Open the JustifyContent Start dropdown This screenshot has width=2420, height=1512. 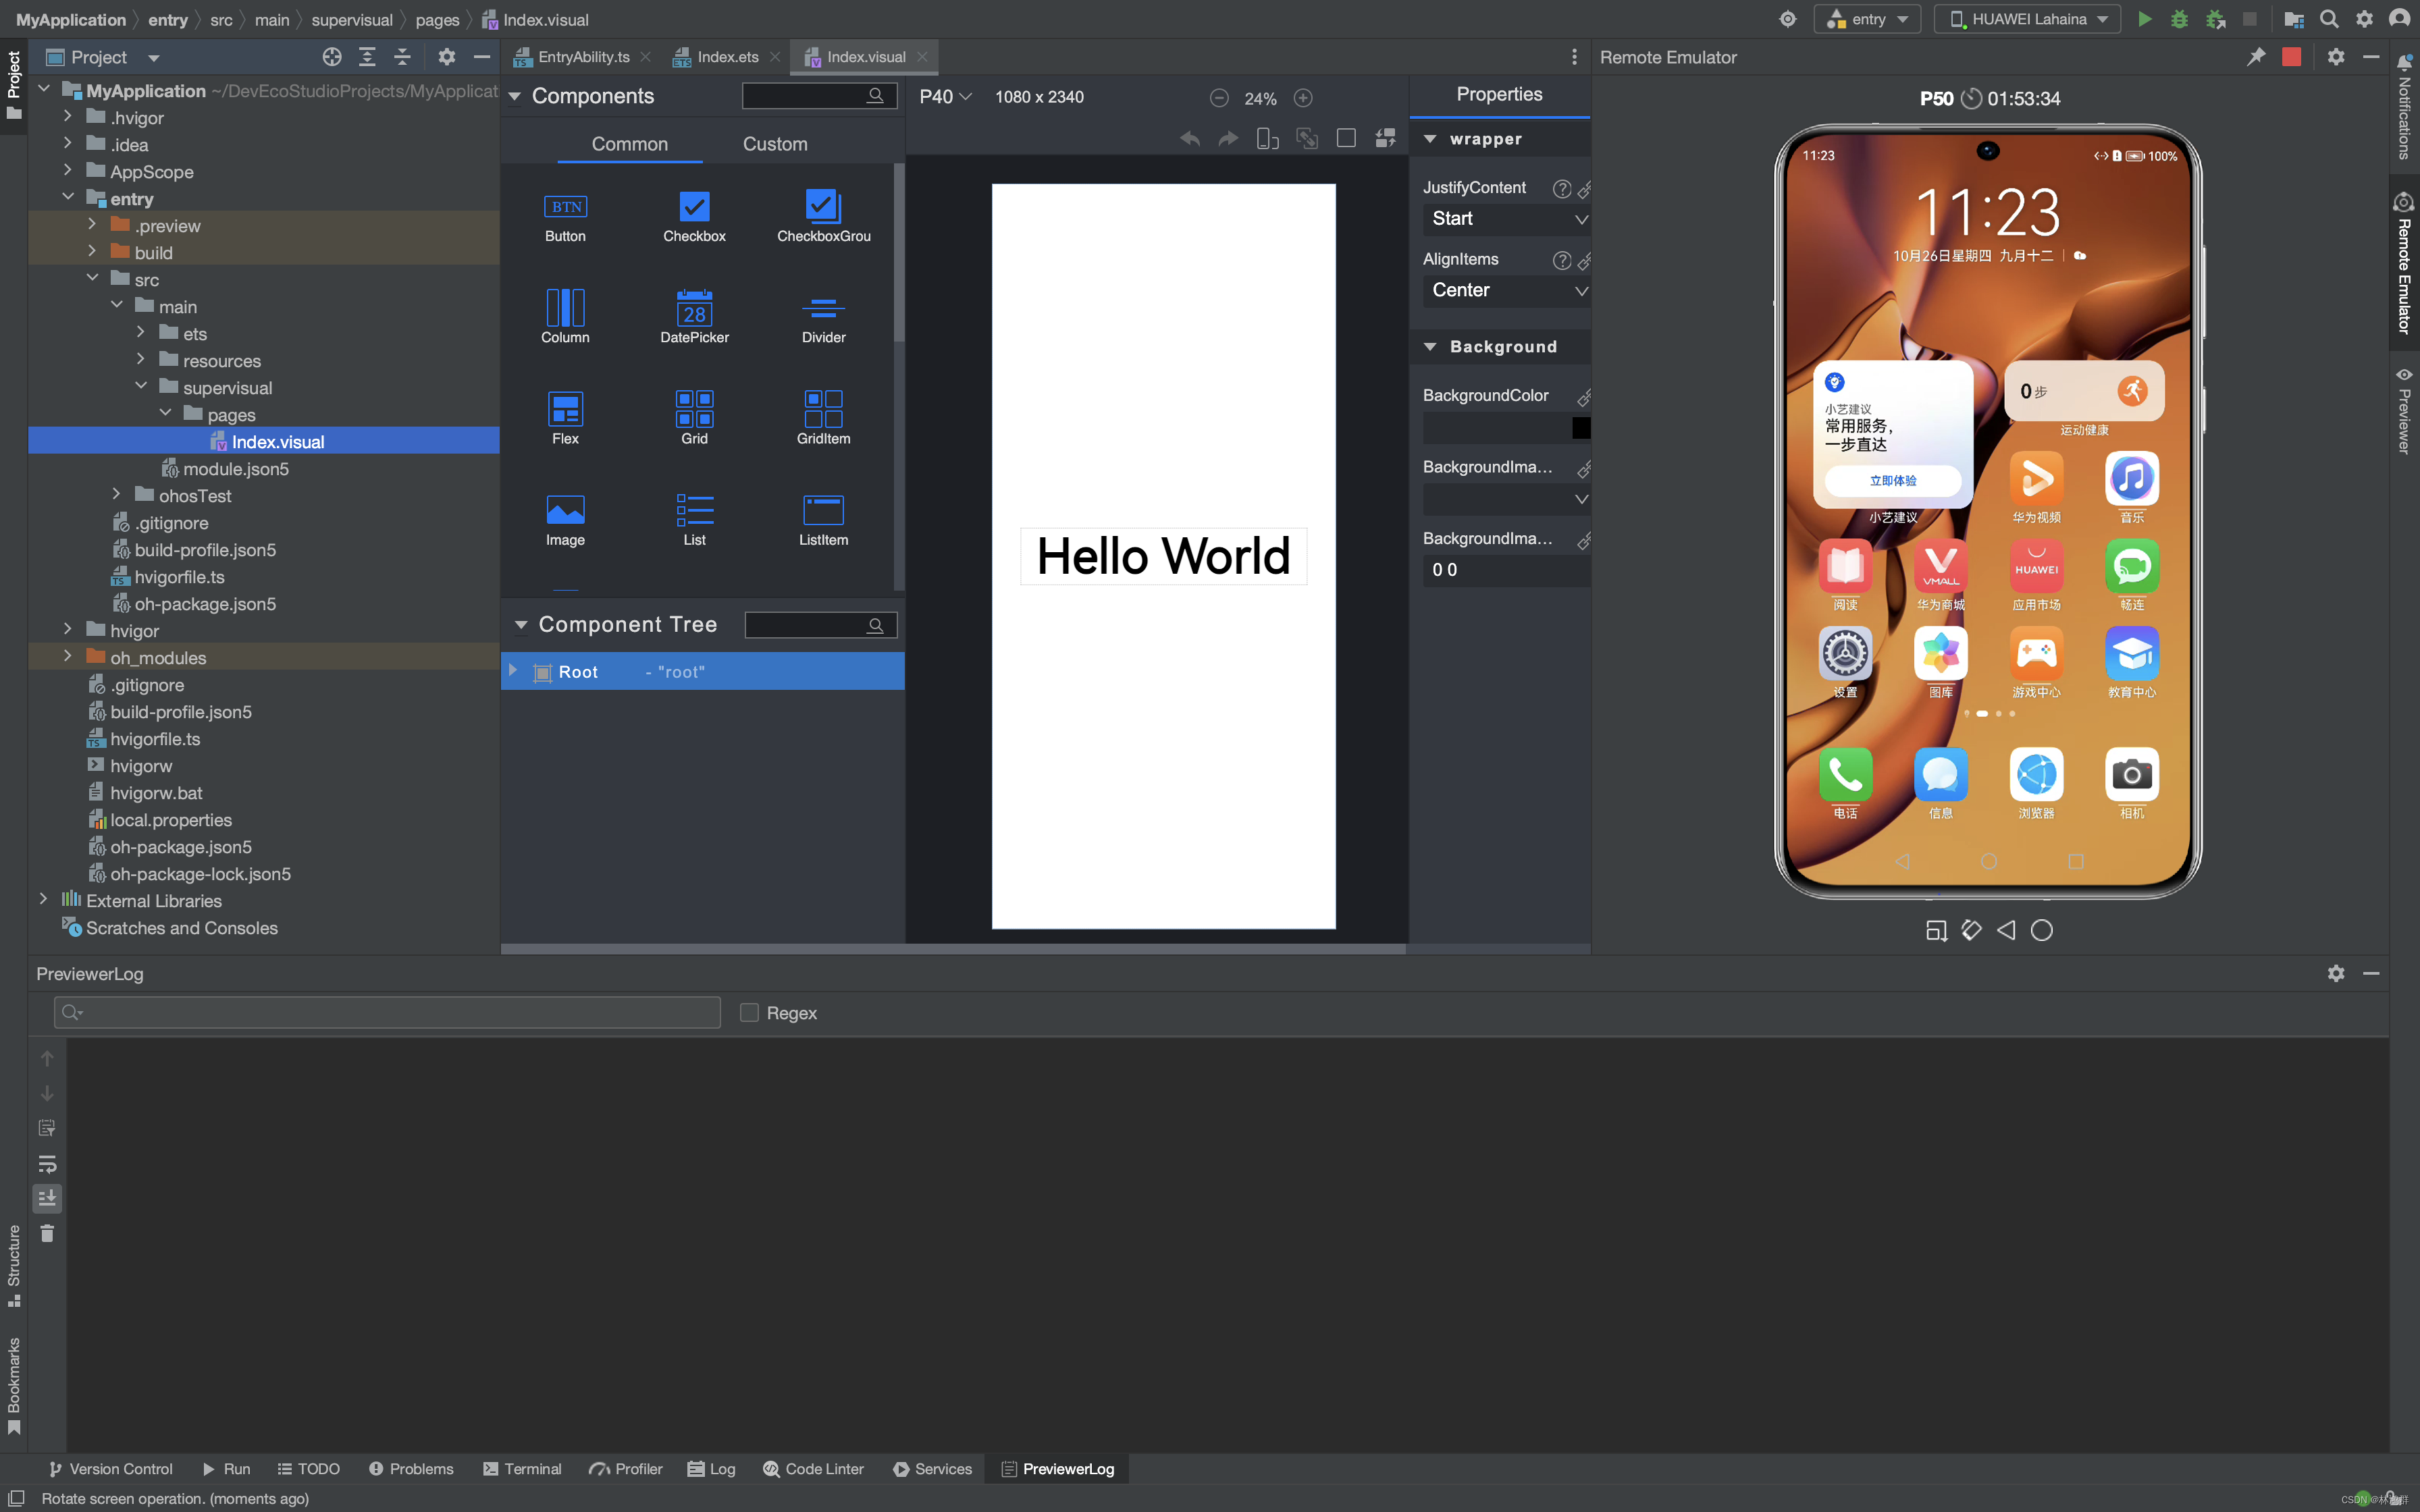click(1505, 219)
